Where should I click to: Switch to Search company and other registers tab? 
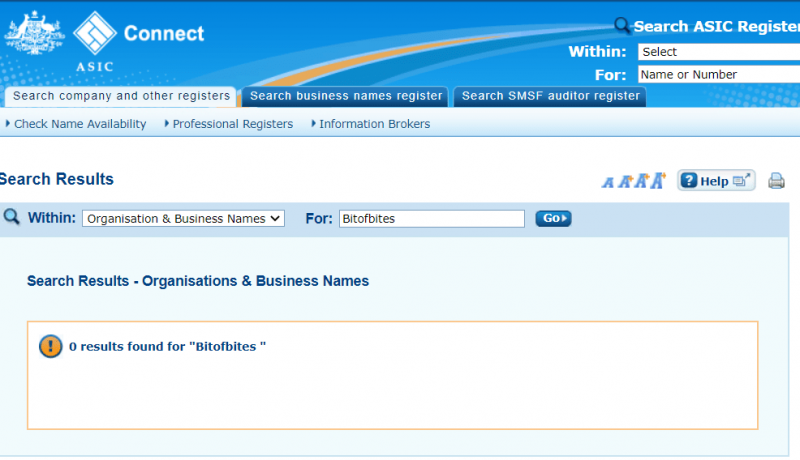[x=121, y=96]
